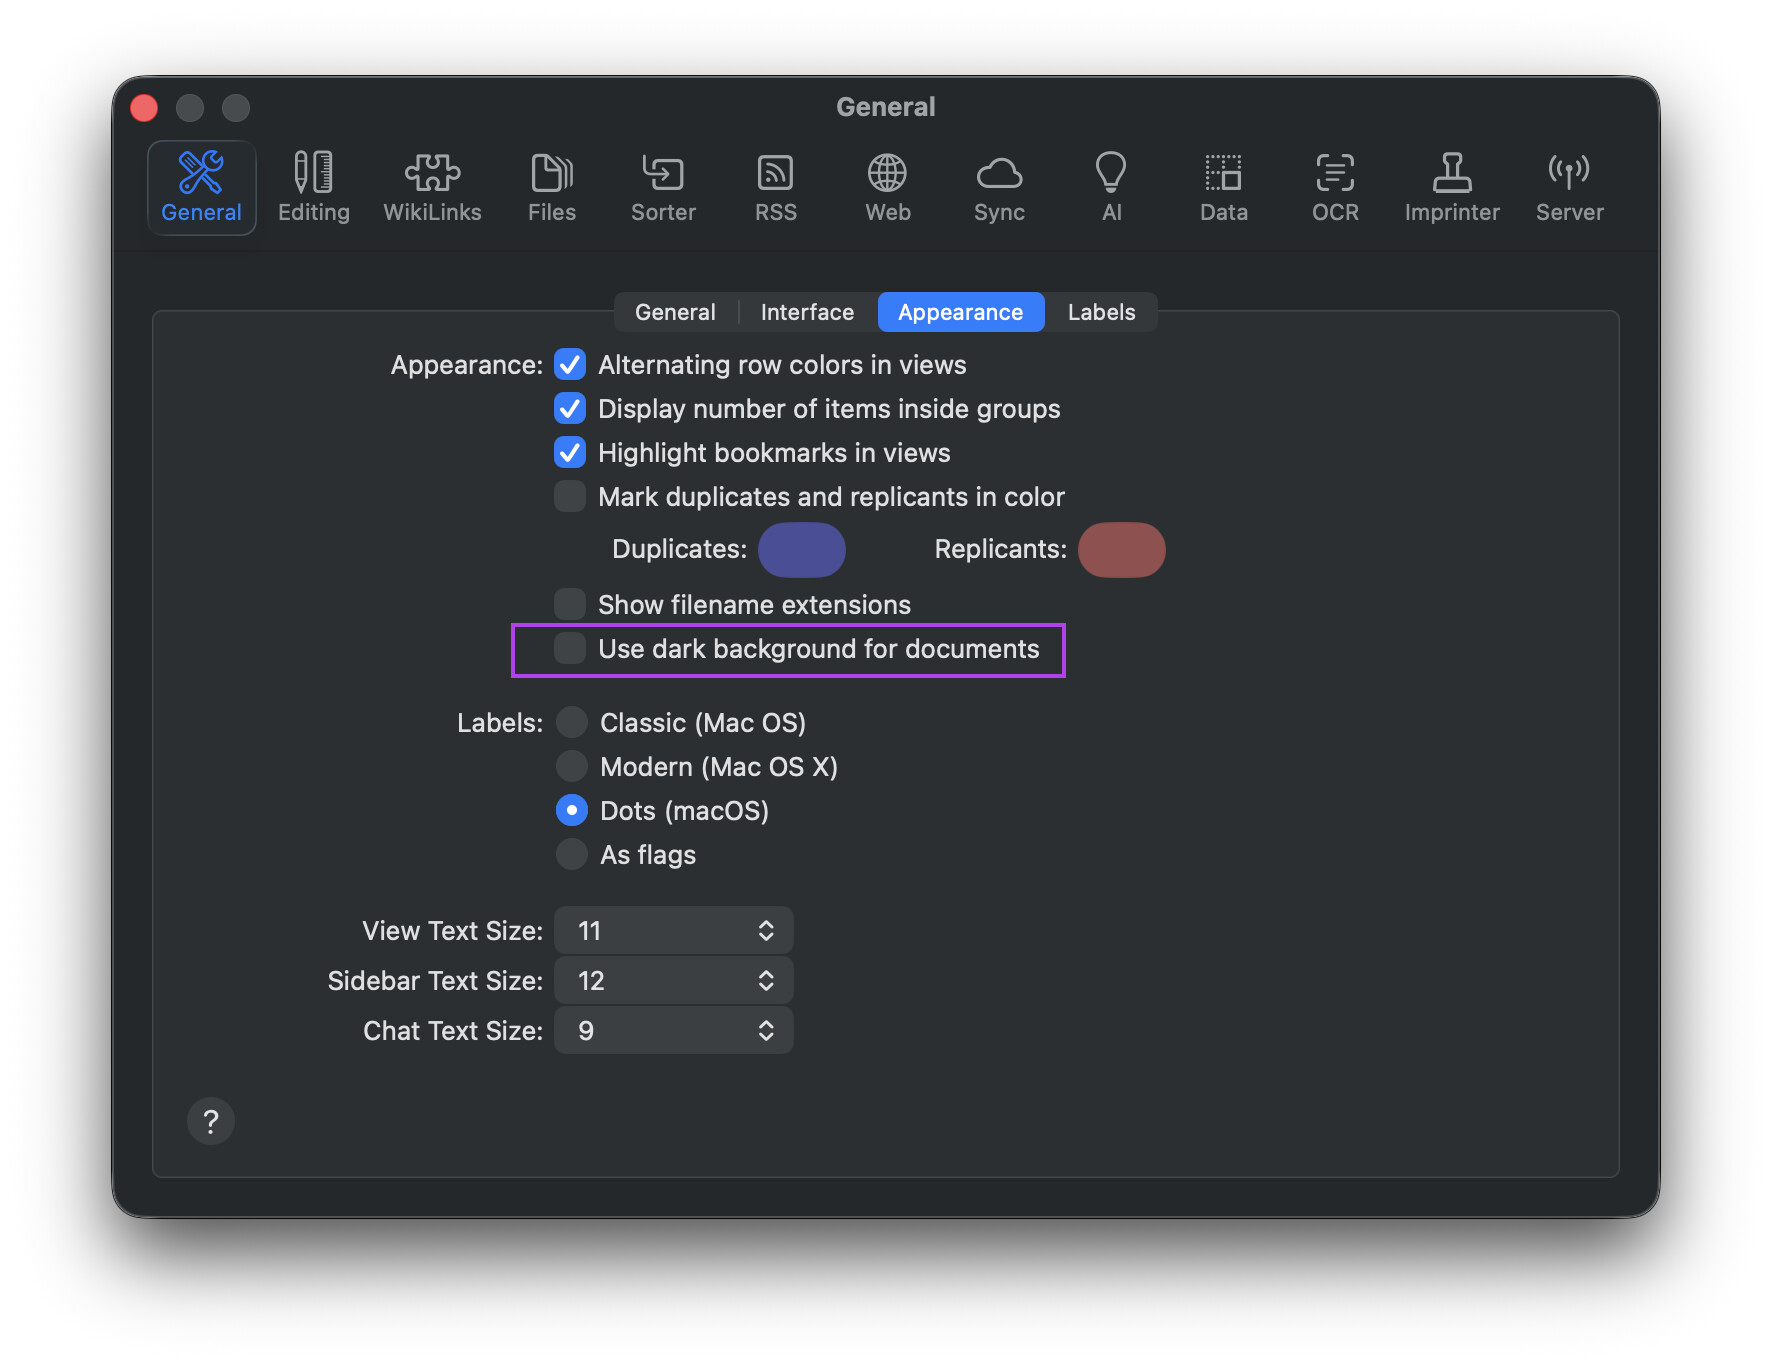Screen dimensions: 1772x1366
Task: Click the help question mark button
Action: [x=211, y=1122]
